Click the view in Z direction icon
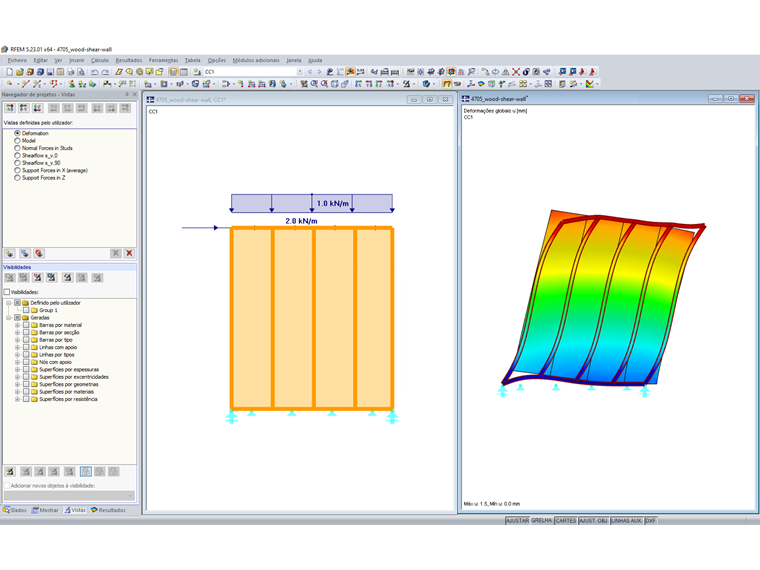 coord(379,84)
